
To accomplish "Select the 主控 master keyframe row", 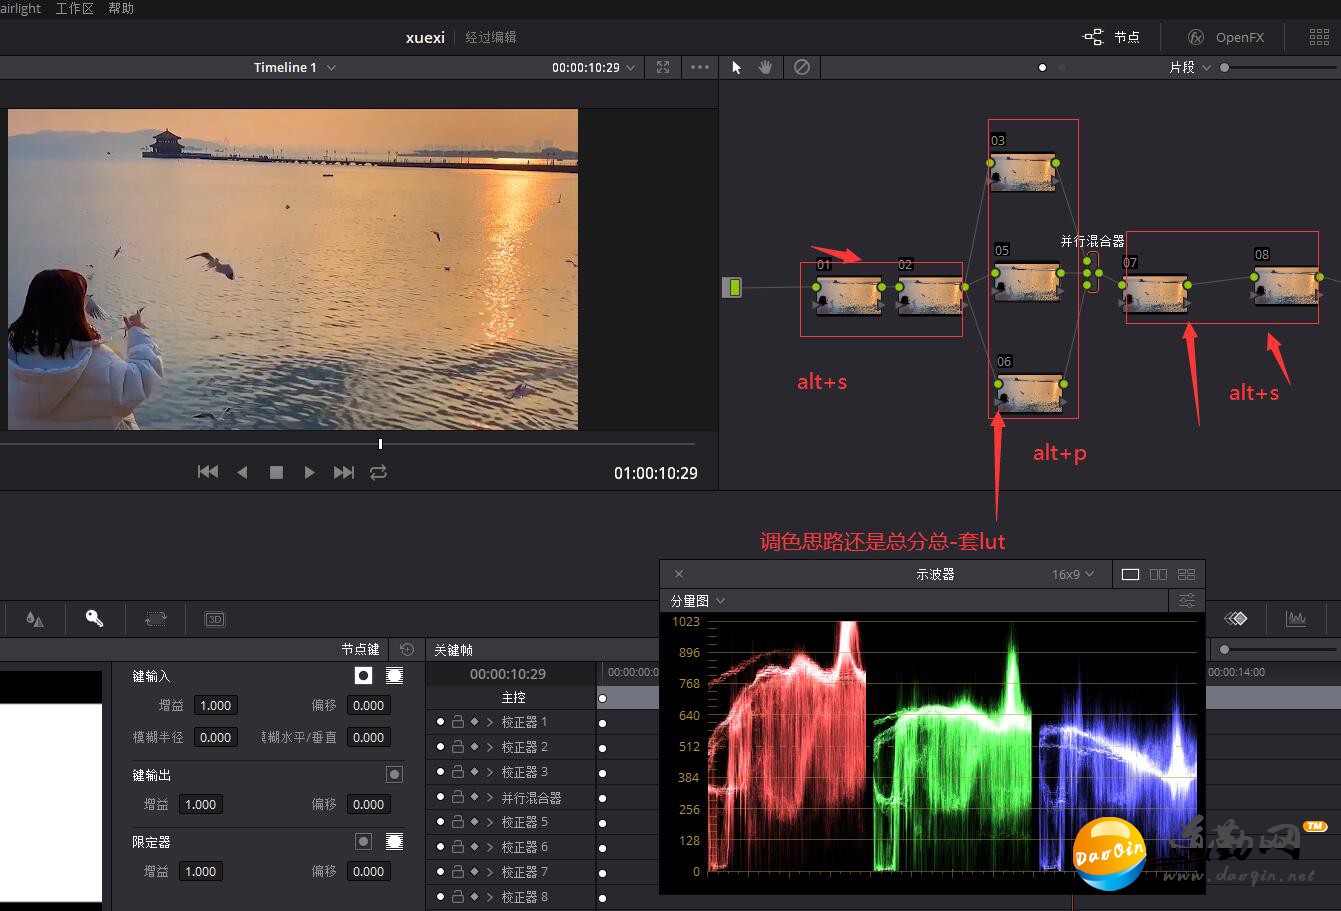I will pos(514,697).
